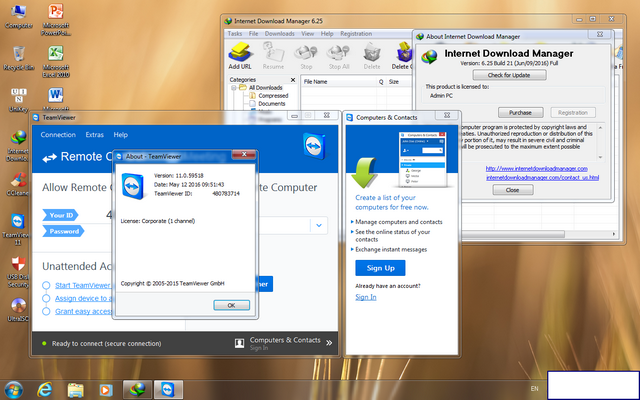Click the blue Sign Up button
Screen dimensions: 640x400
click(x=380, y=268)
